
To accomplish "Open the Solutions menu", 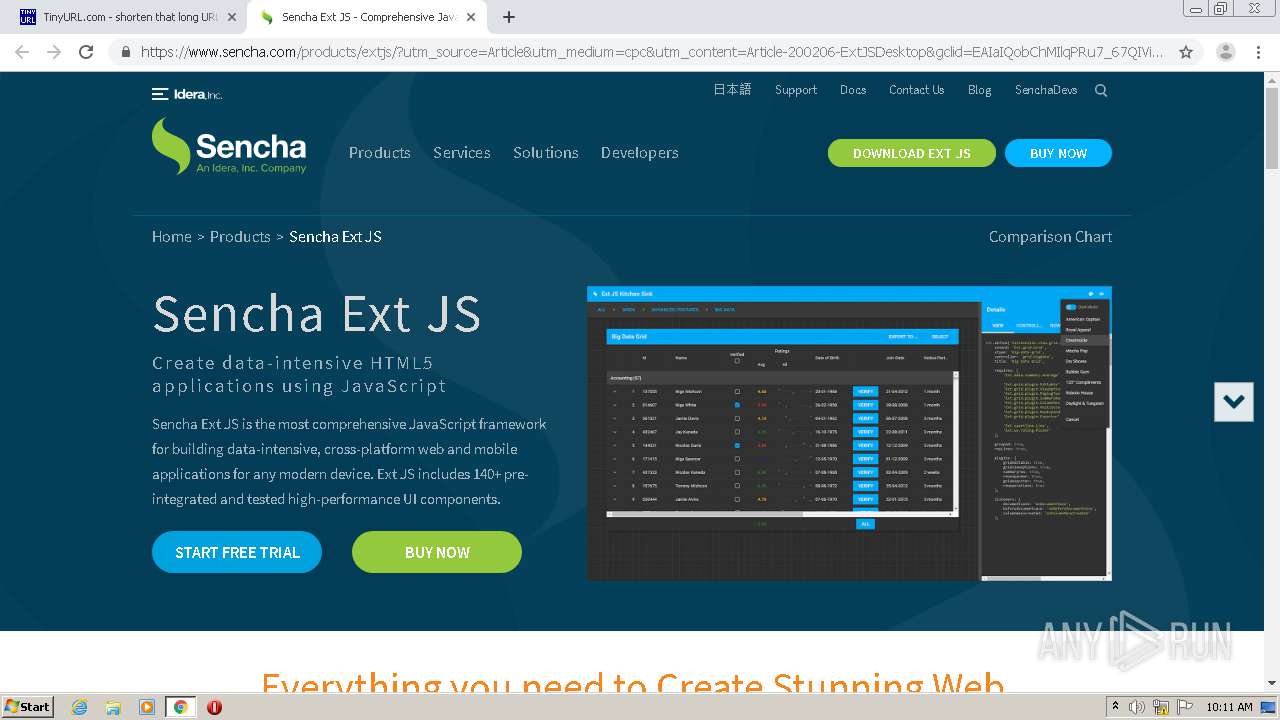I will pos(545,153).
